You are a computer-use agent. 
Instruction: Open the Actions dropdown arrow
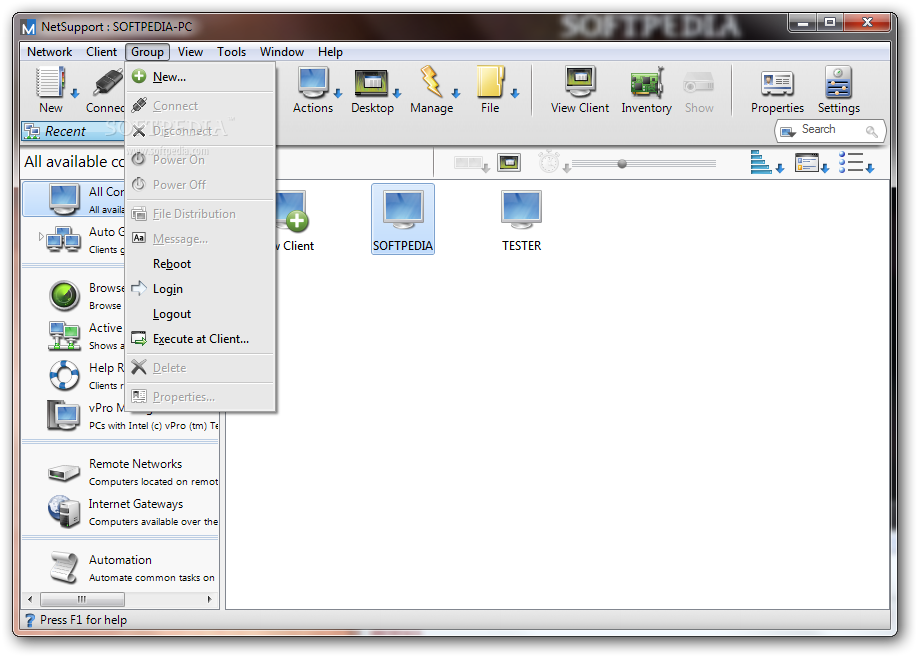coord(338,93)
